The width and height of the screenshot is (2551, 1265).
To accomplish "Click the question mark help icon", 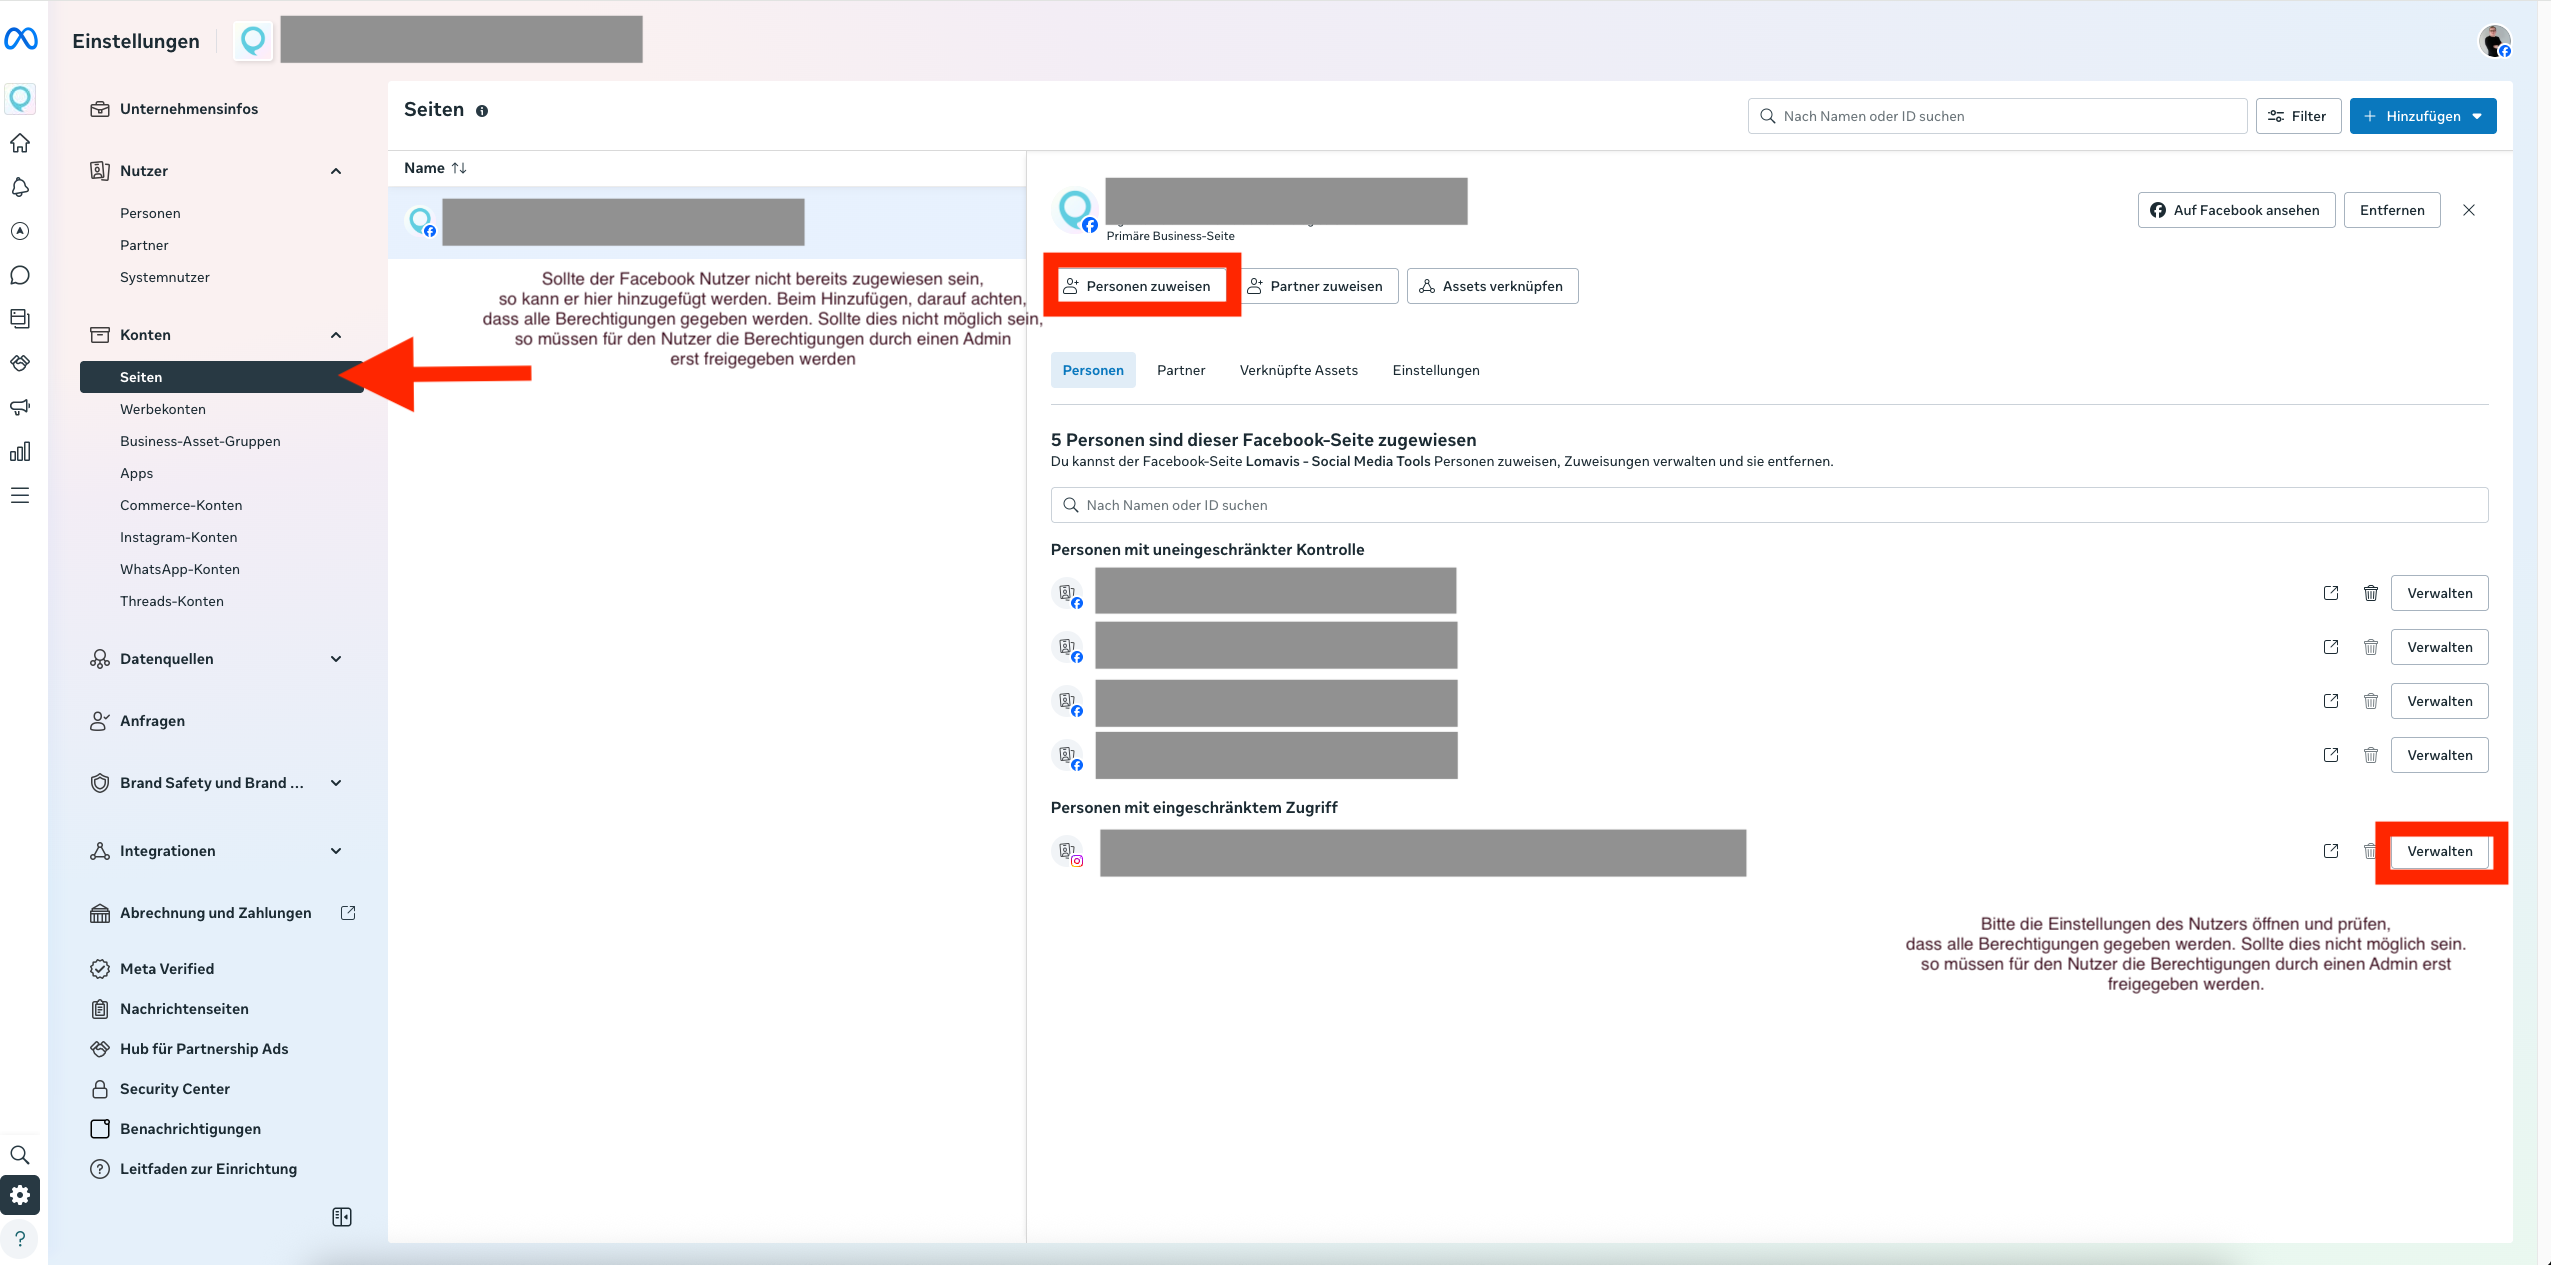I will pos(20,1239).
